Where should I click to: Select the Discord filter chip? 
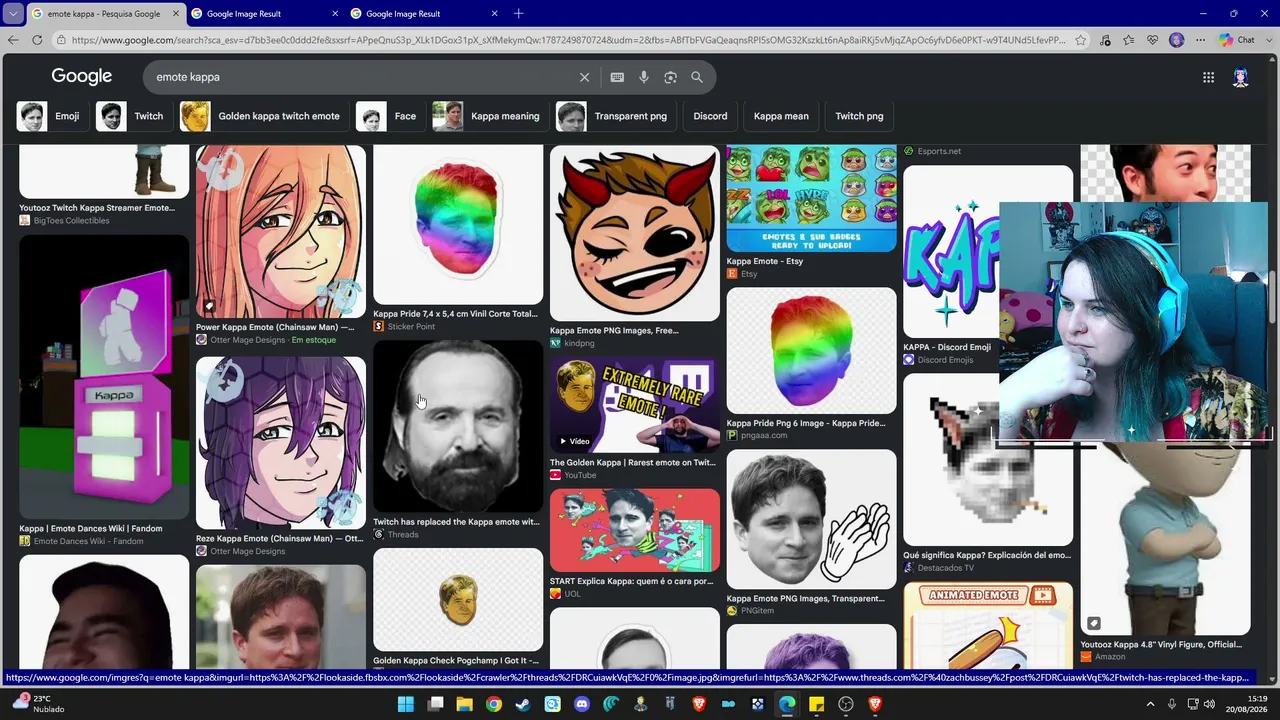click(x=711, y=116)
